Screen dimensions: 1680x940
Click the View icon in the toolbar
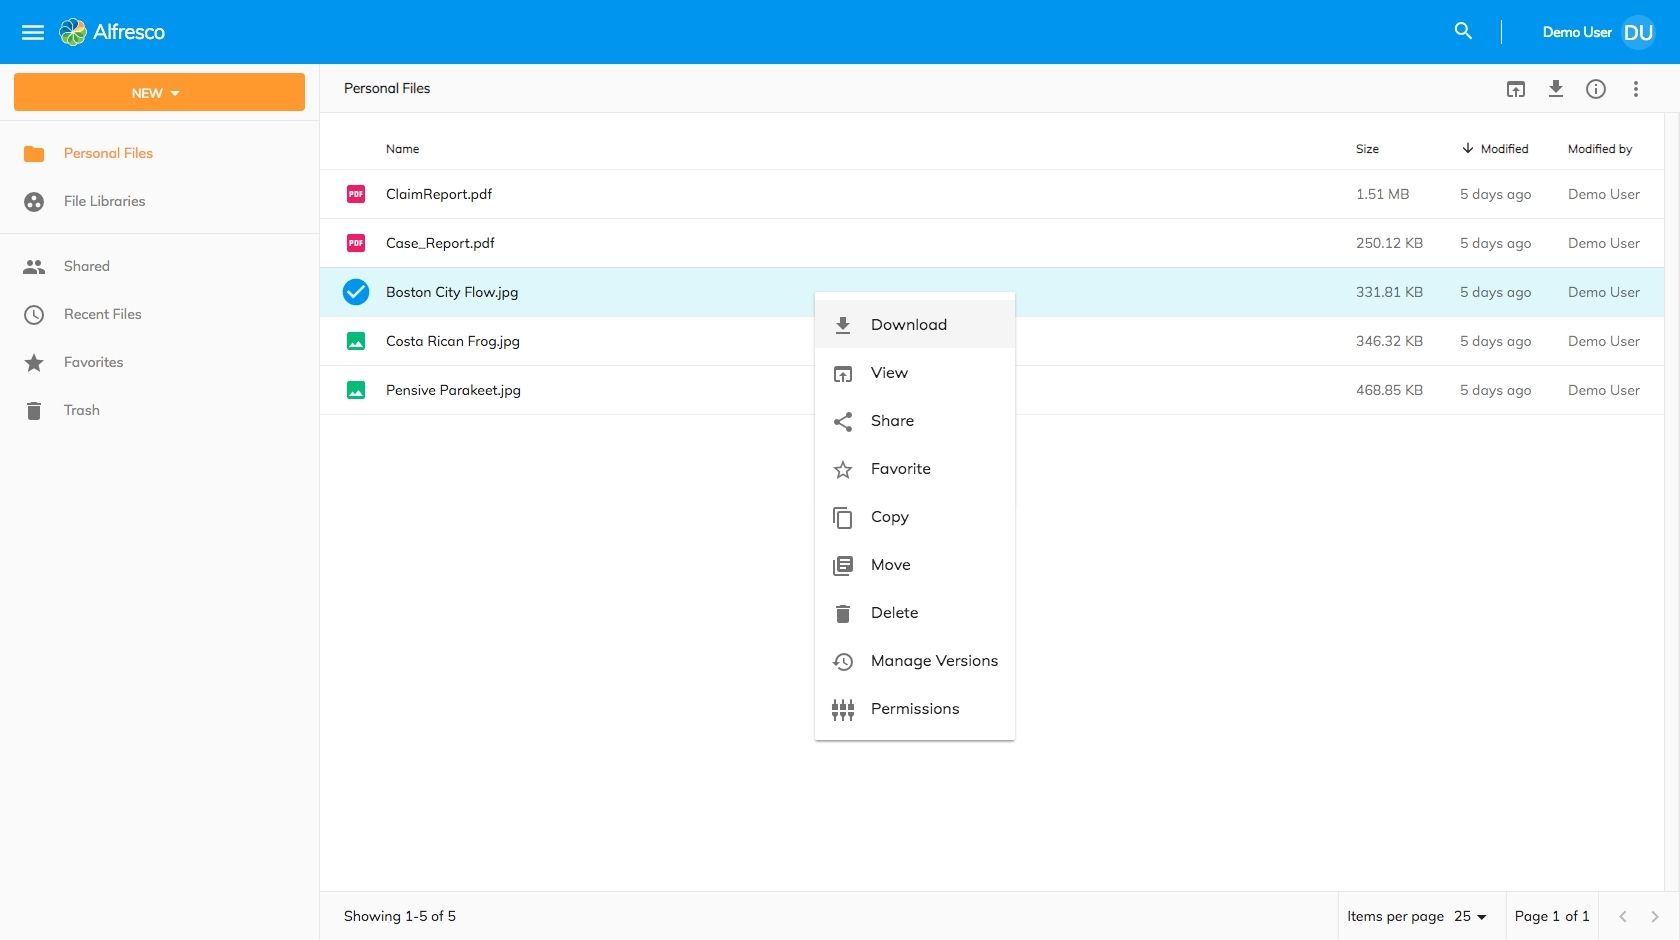(x=1516, y=89)
